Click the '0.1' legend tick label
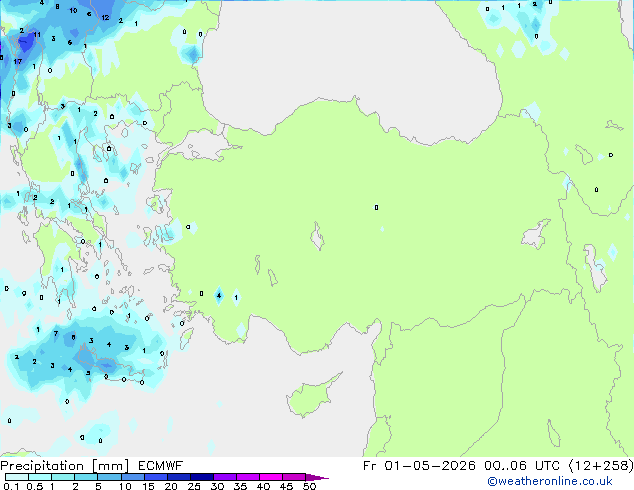Image resolution: width=634 pixels, height=490 pixels. point(11,486)
